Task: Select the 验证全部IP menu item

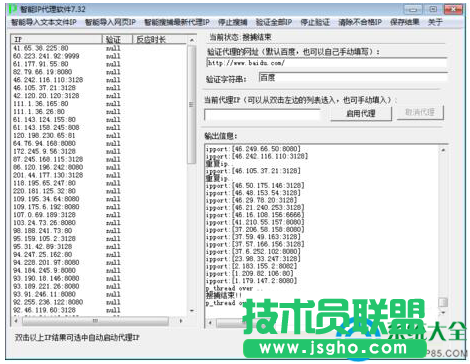Action: coord(274,22)
